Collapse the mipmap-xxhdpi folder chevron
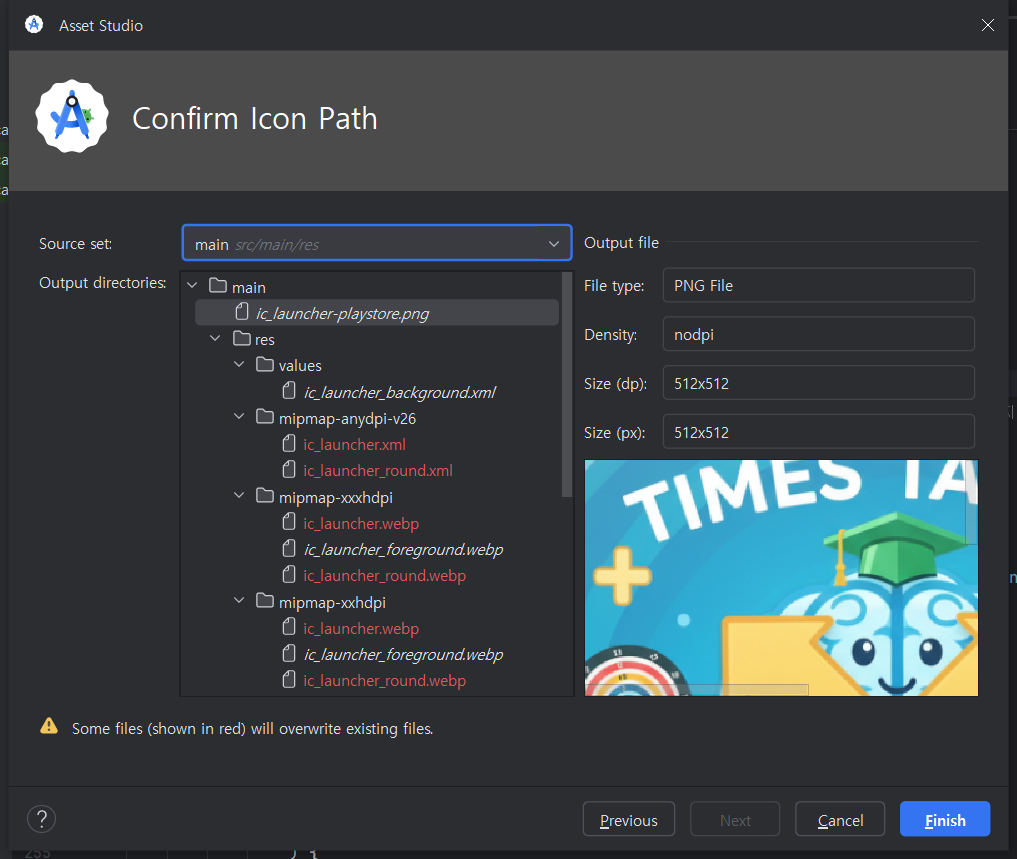1017x859 pixels. click(x=239, y=602)
